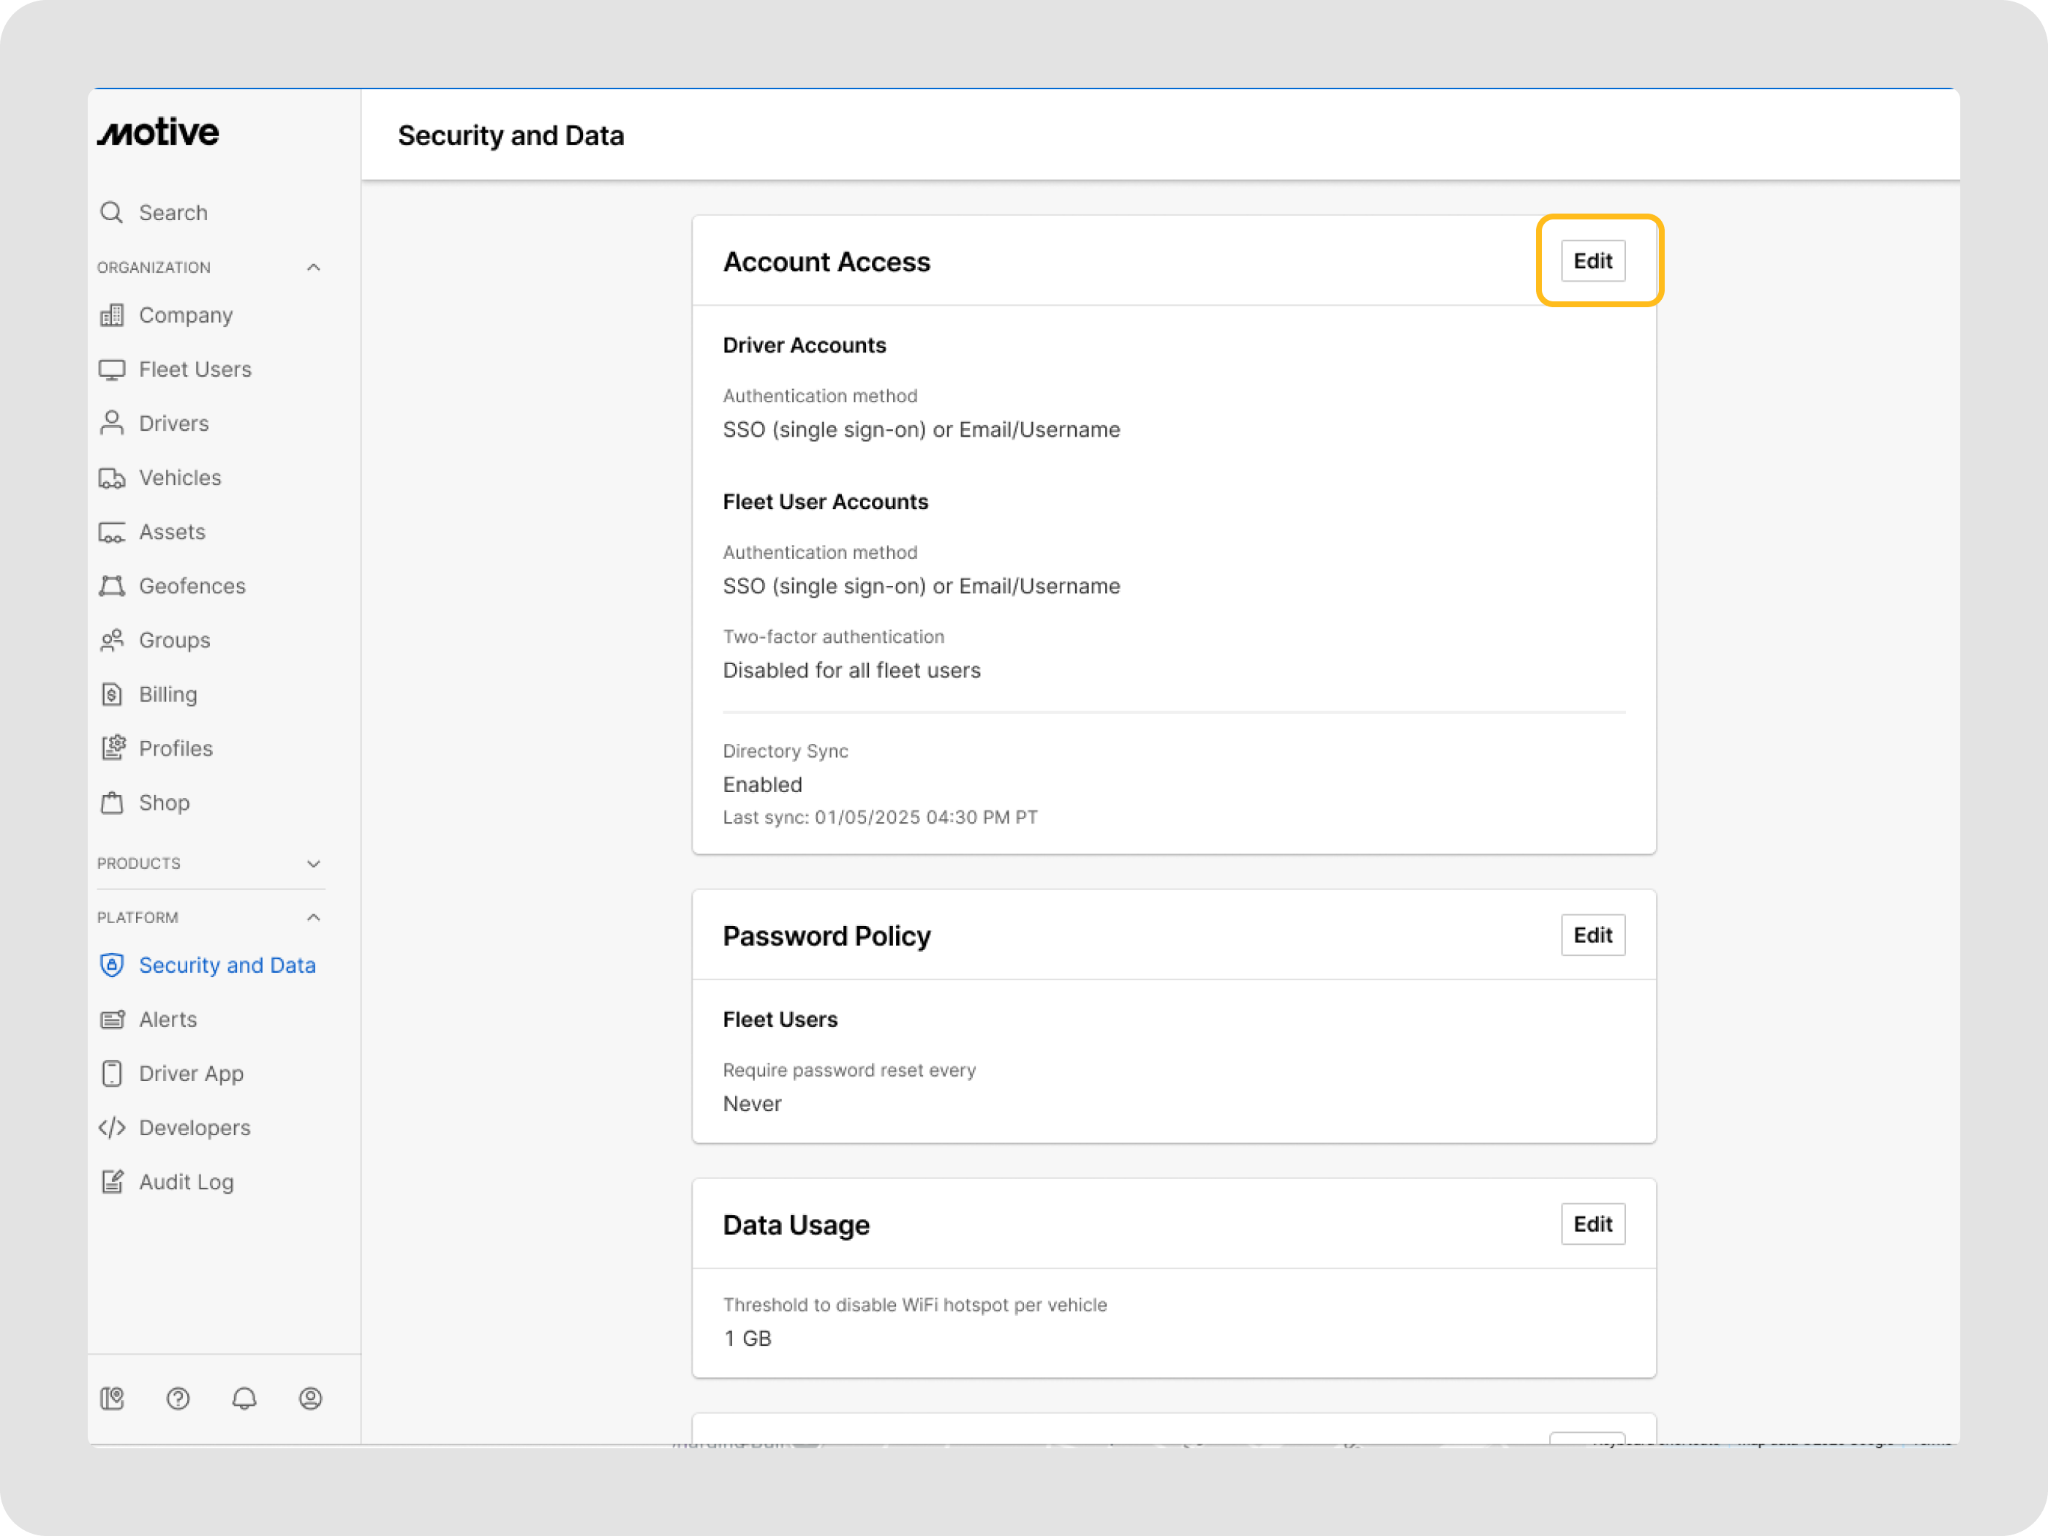Click the Motive logo
Image resolution: width=2048 pixels, height=1536 pixels.
158,132
